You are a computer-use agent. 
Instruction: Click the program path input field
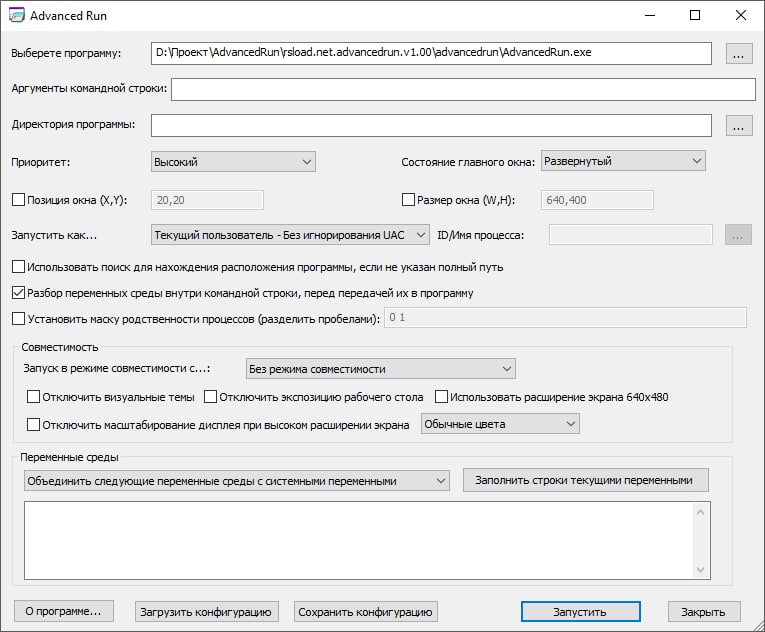point(431,53)
